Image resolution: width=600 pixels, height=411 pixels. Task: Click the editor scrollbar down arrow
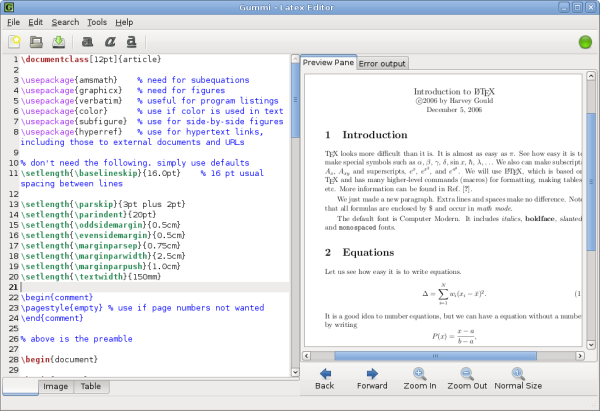[295, 372]
